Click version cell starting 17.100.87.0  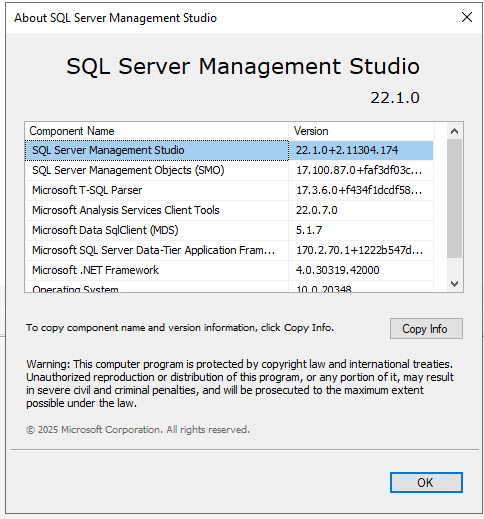[x=361, y=170]
